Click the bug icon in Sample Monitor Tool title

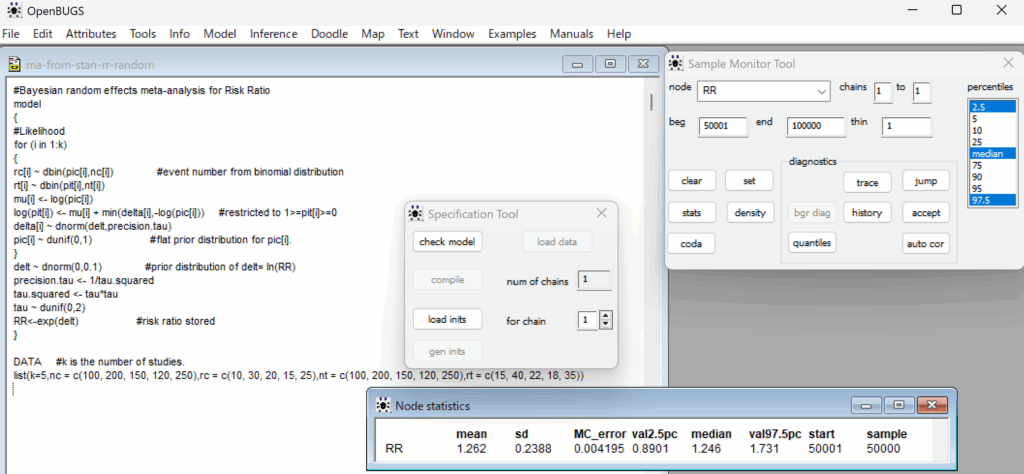[x=677, y=63]
